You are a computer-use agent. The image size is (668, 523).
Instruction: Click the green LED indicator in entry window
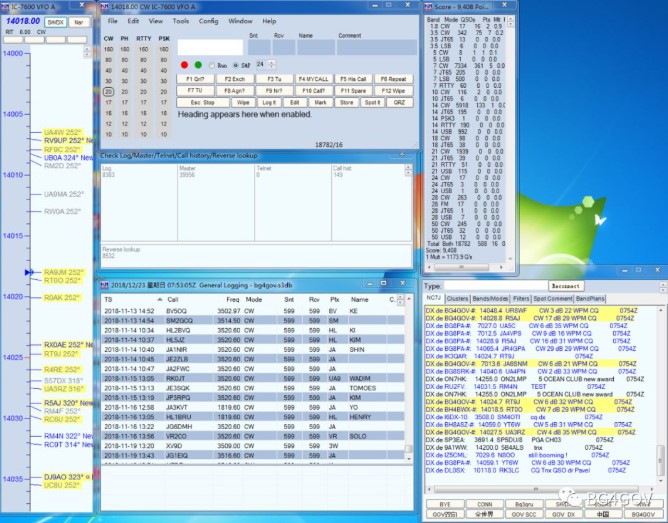tap(198, 65)
